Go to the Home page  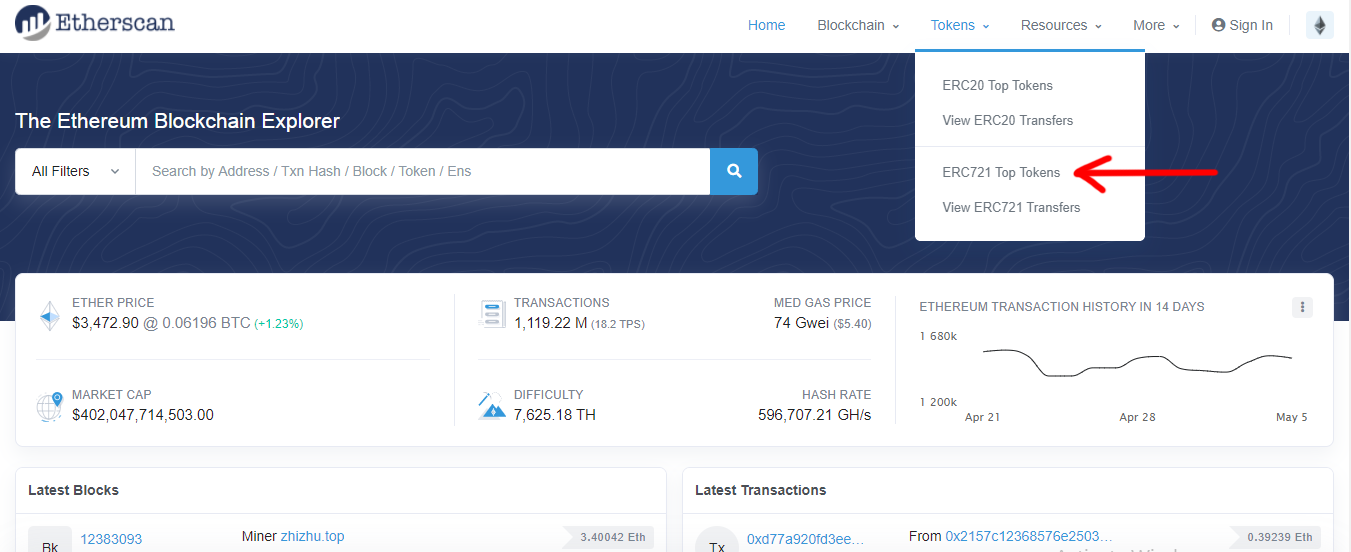tap(767, 25)
